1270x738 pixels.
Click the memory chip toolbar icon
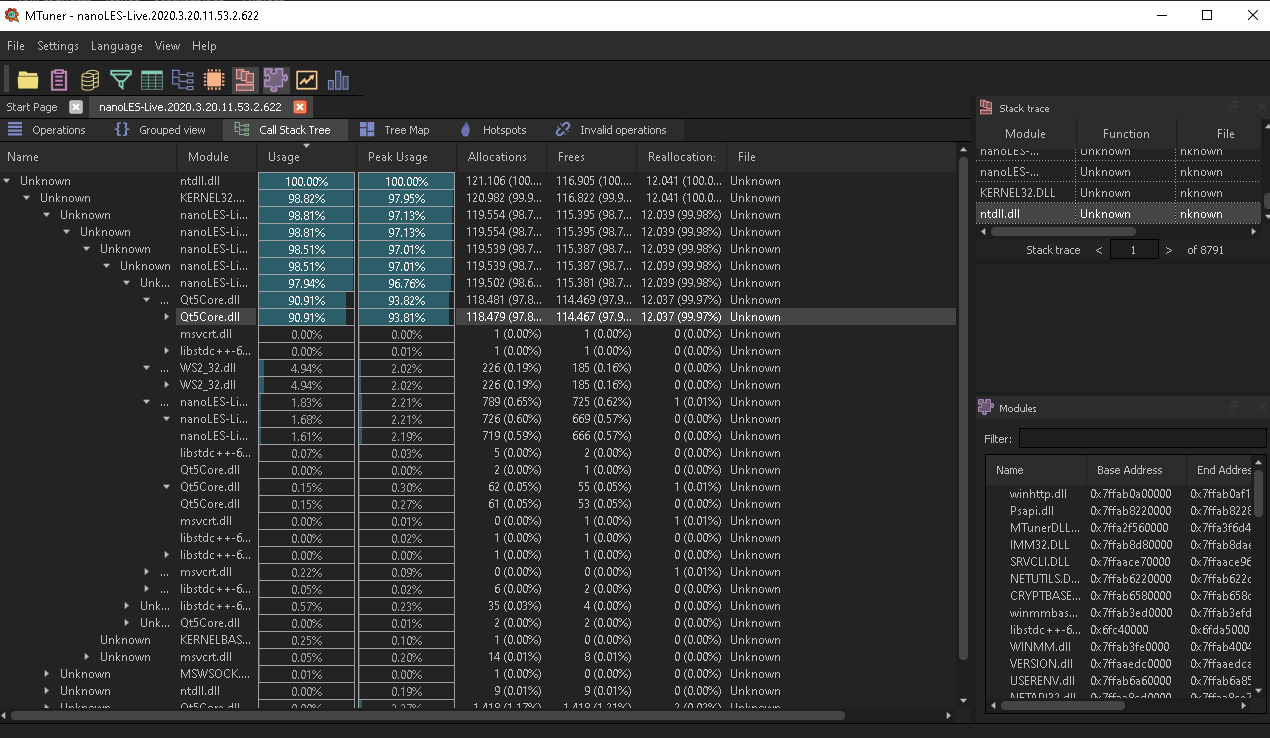pyautogui.click(x=213, y=79)
